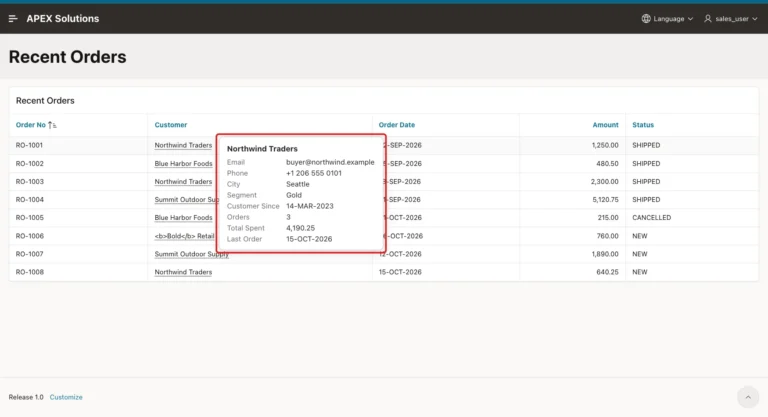Click order number RO-1006

pyautogui.click(x=29, y=236)
